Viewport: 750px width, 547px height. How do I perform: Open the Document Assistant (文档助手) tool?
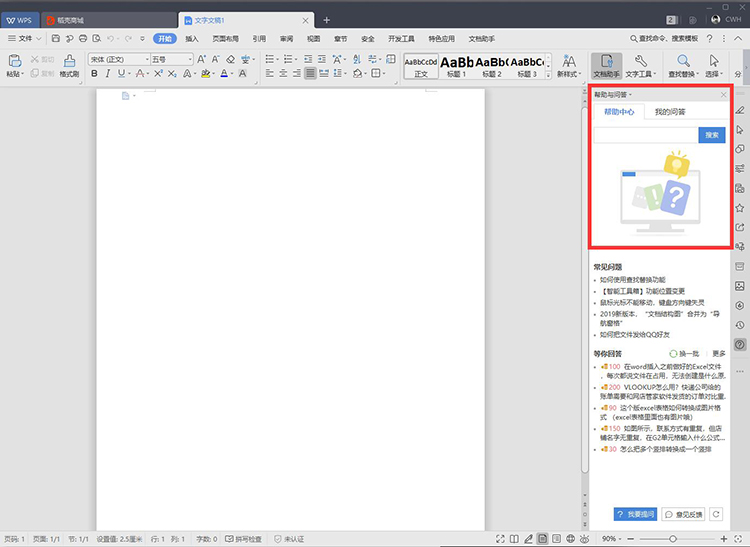click(607, 66)
